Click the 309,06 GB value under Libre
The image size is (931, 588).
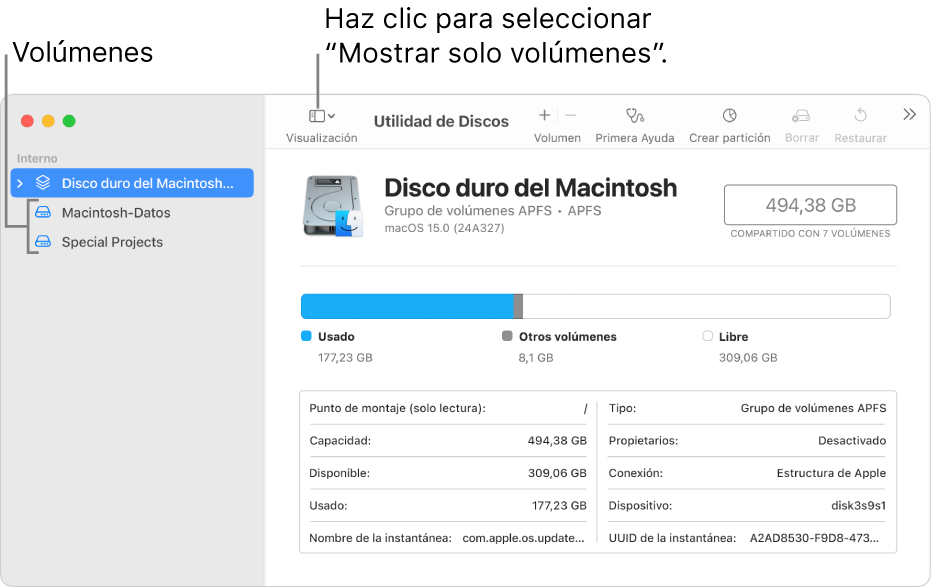coord(748,358)
